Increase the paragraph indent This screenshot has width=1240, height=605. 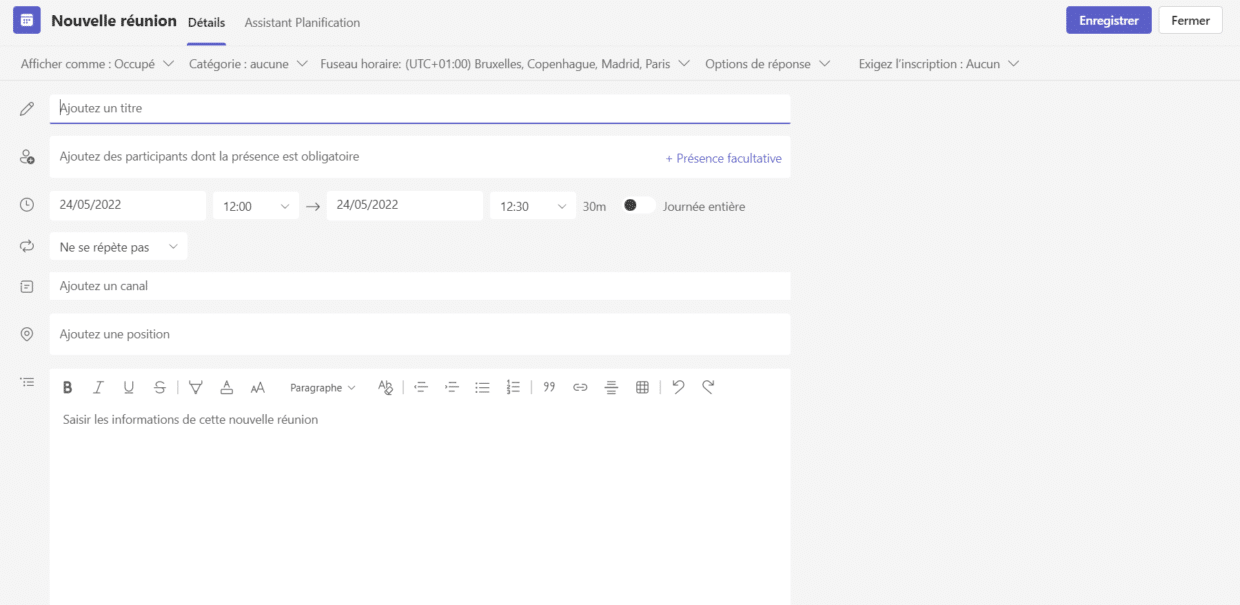click(451, 388)
